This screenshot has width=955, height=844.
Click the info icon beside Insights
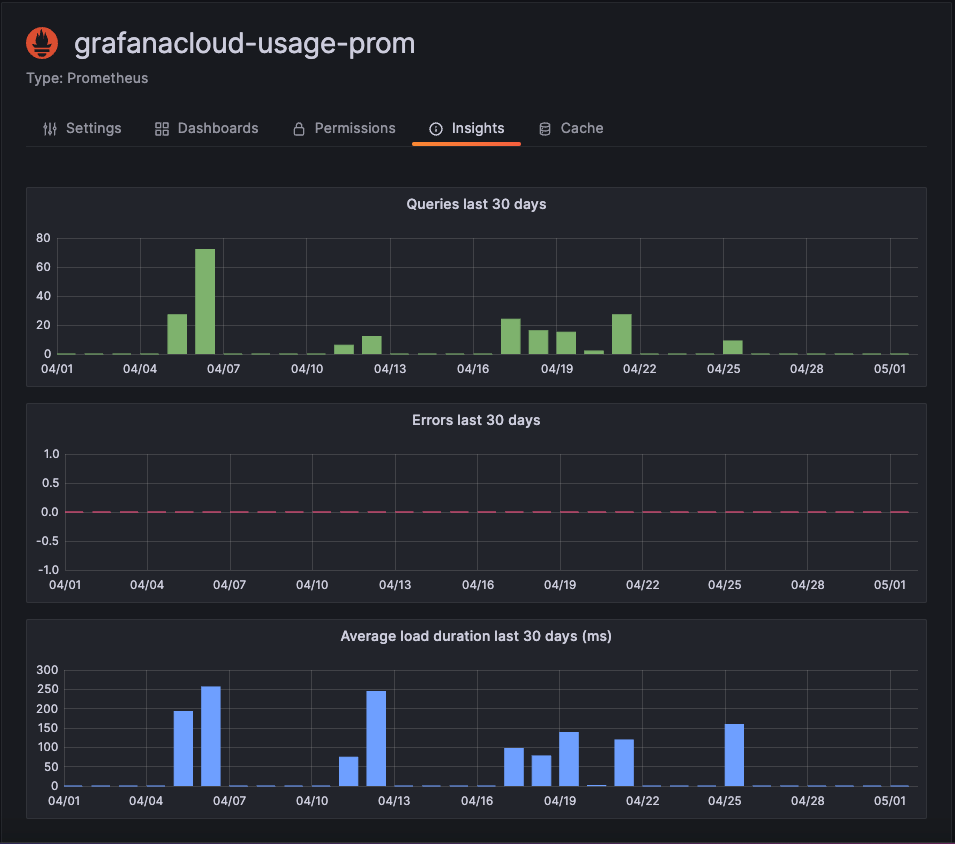point(436,128)
